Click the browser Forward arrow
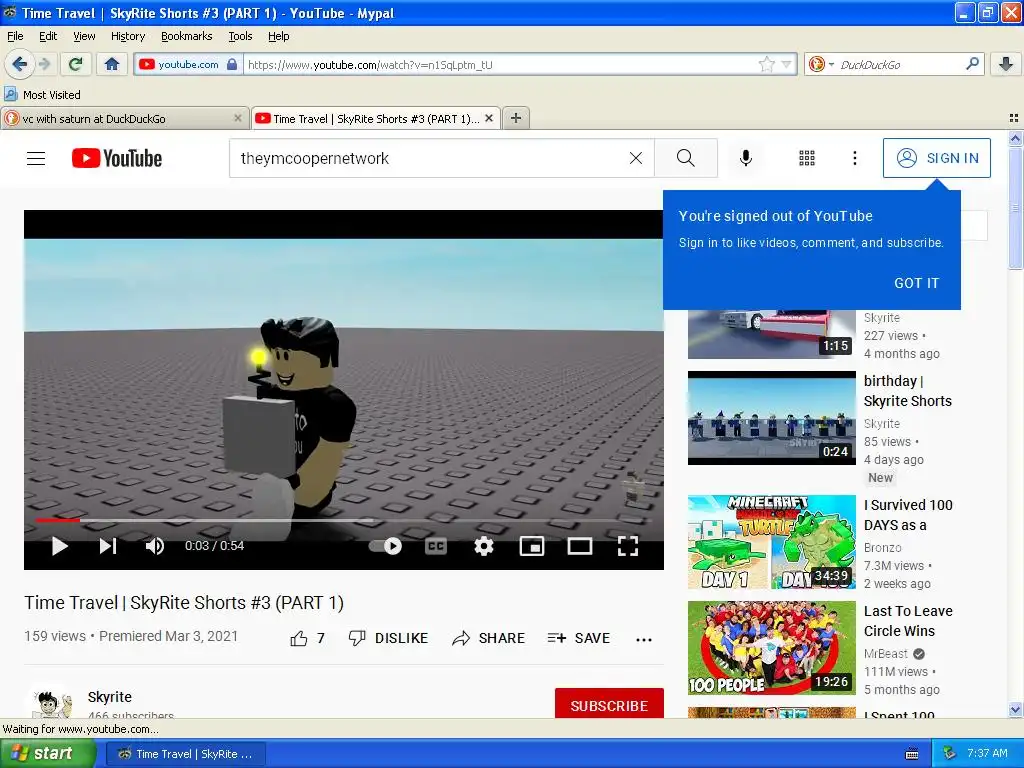1024x768 pixels. pyautogui.click(x=44, y=64)
